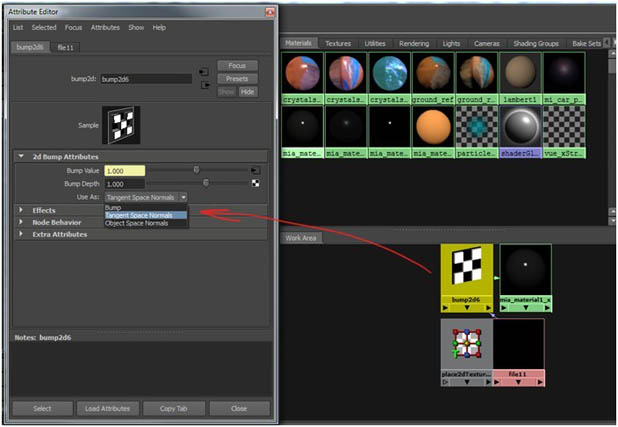Click the Focus button
The height and width of the screenshot is (427, 618).
(237, 65)
